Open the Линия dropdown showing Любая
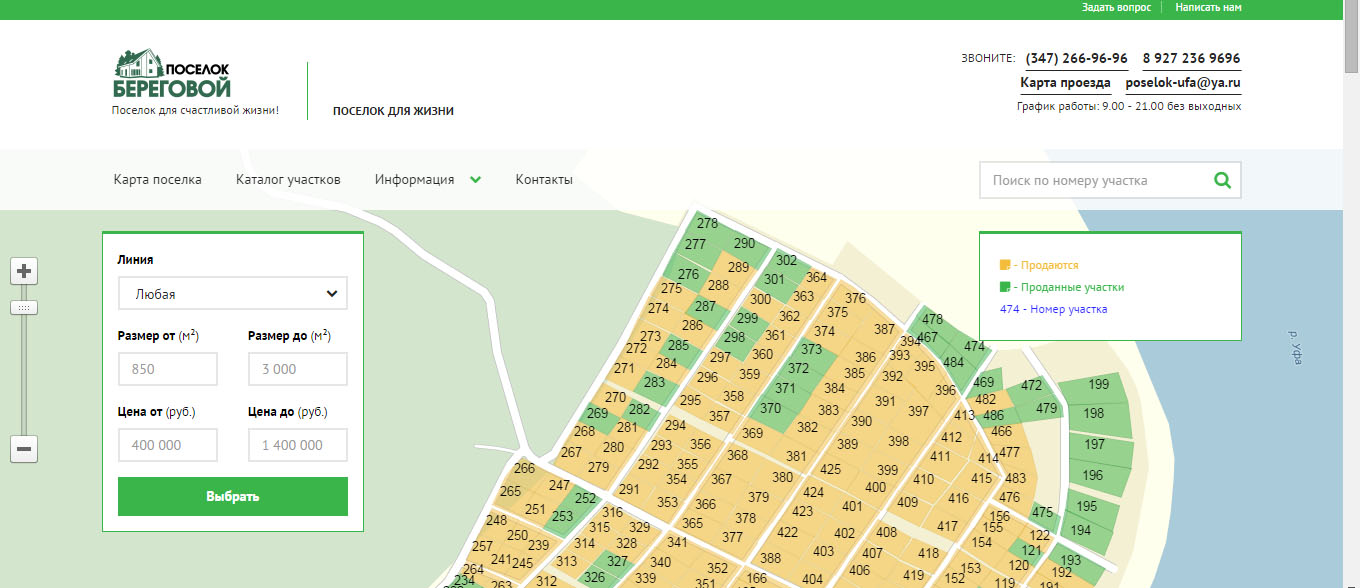 233,294
